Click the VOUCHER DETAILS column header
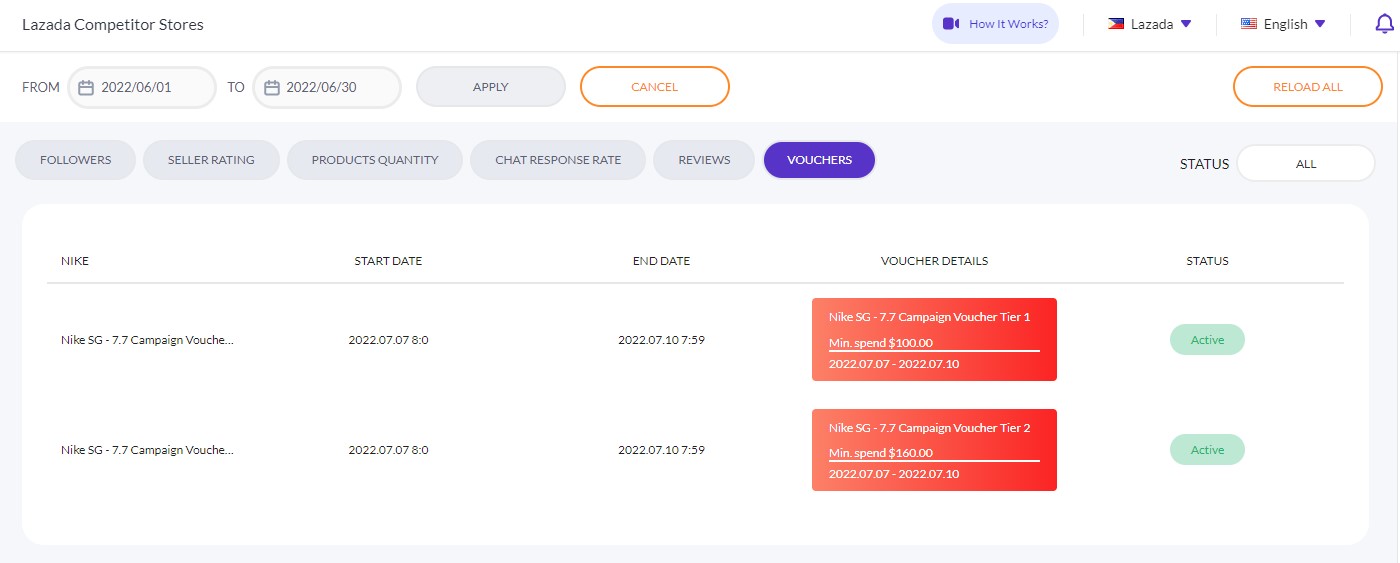Image resolution: width=1400 pixels, height=563 pixels. [x=934, y=261]
